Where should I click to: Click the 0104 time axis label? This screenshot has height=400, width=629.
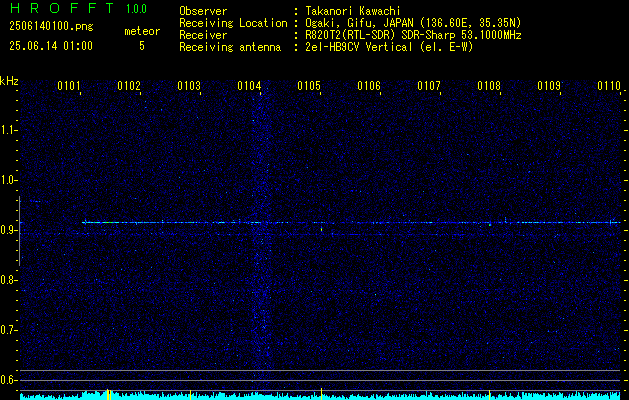249,86
